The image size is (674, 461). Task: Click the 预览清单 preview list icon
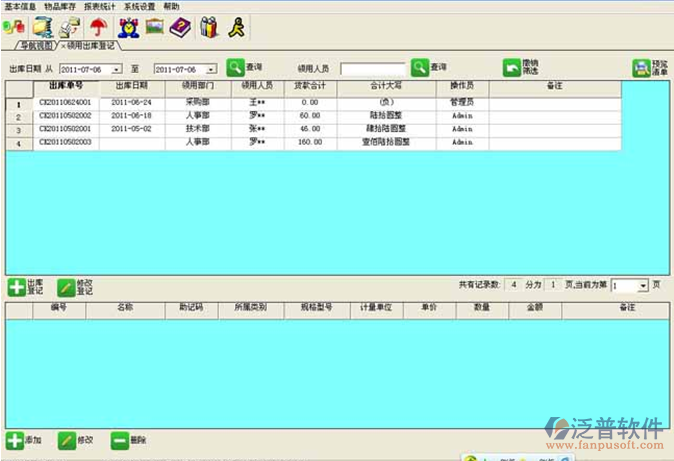[x=640, y=68]
